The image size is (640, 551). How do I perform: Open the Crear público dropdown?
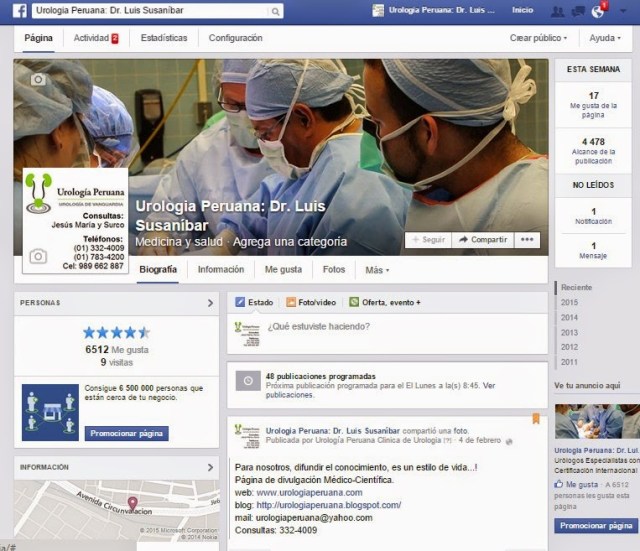[539, 38]
